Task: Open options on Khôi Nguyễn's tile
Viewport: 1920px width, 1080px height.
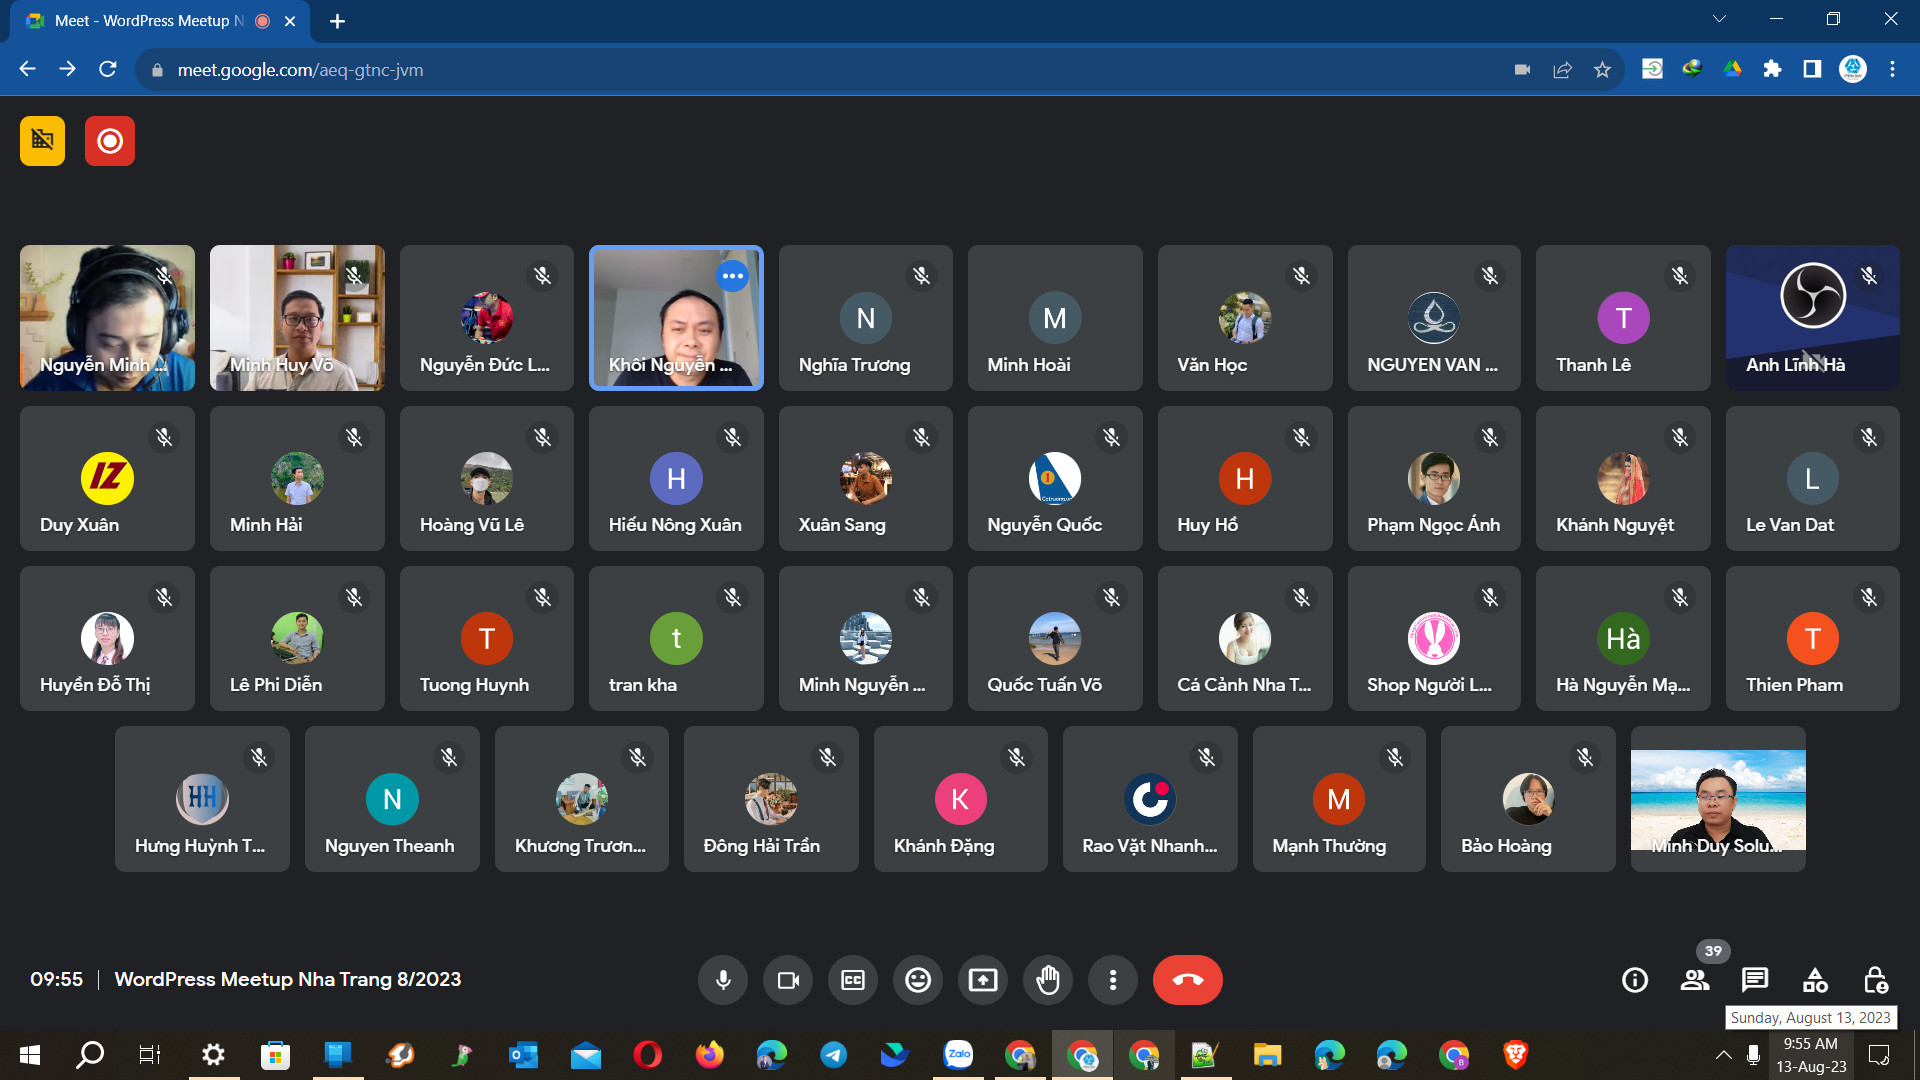Action: click(733, 276)
